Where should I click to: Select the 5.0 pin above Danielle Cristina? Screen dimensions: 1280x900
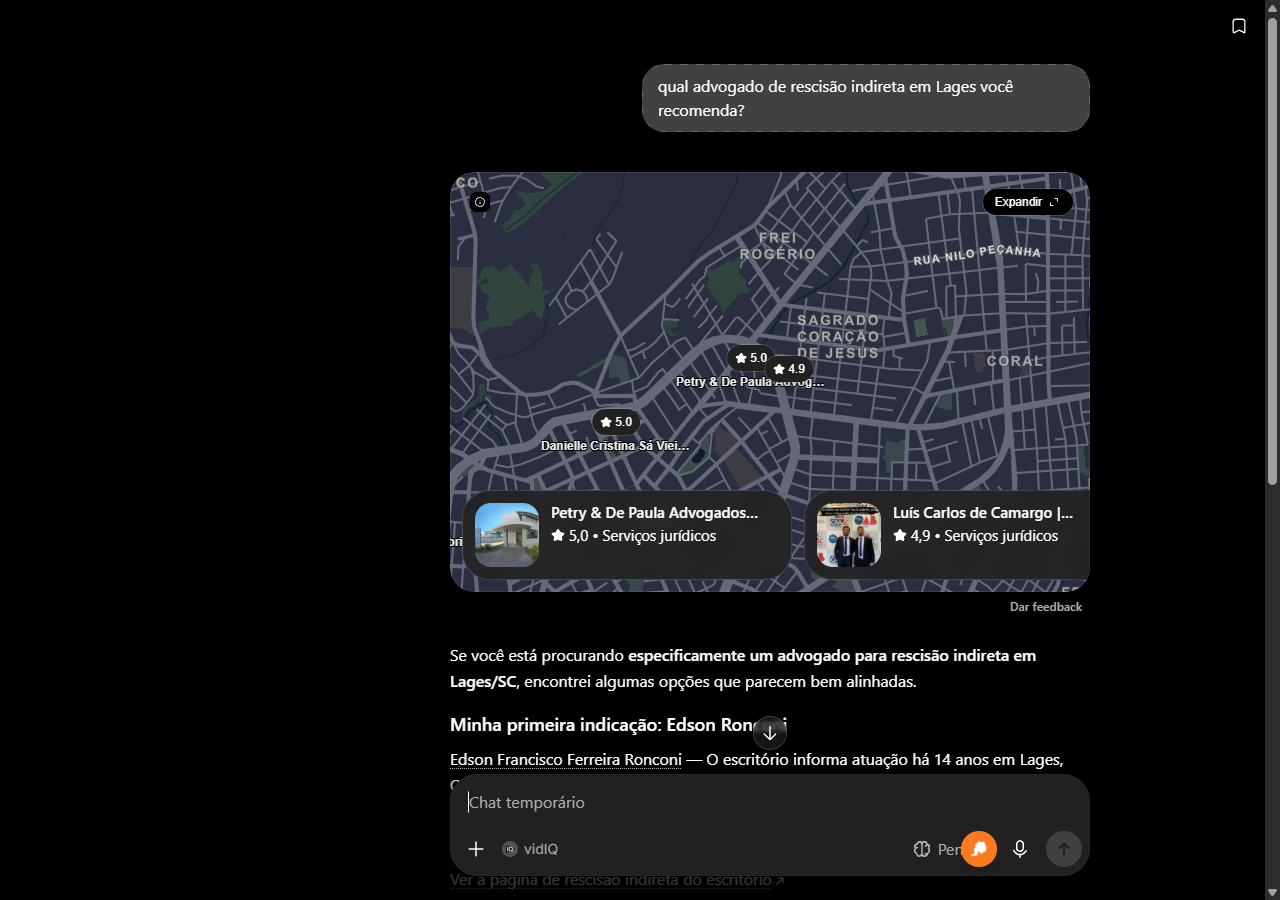[615, 422]
